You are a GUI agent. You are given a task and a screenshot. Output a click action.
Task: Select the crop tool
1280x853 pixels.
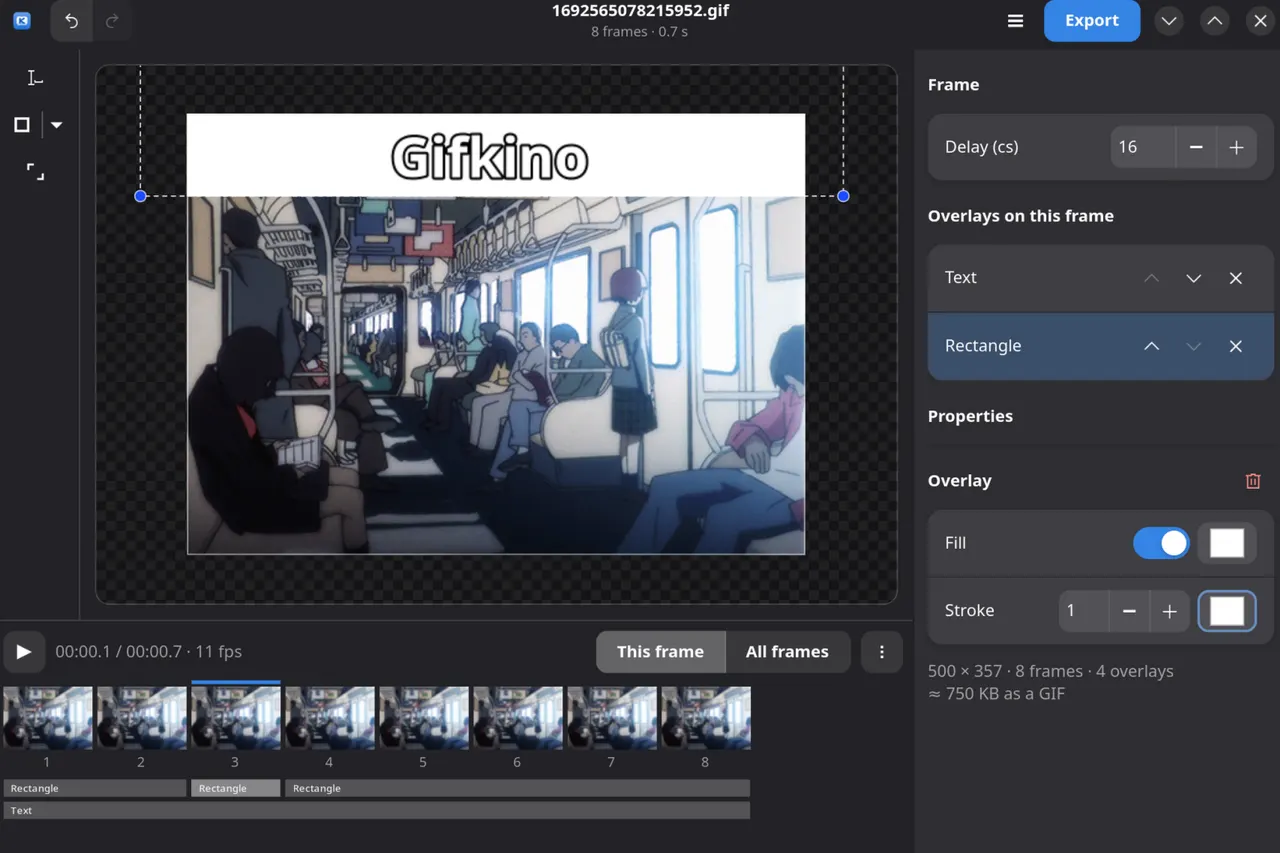(35, 172)
